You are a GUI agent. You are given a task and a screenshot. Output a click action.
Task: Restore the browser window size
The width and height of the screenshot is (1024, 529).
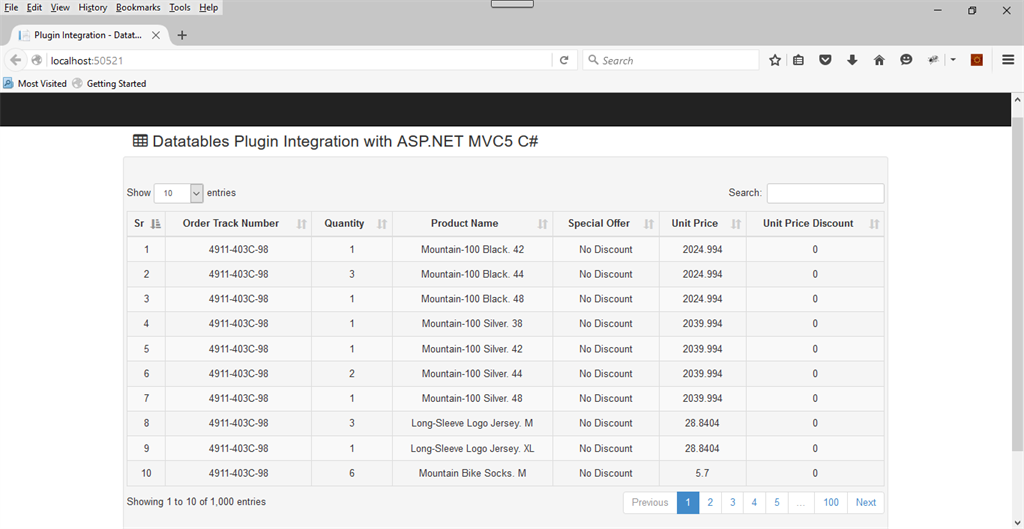[x=972, y=10]
